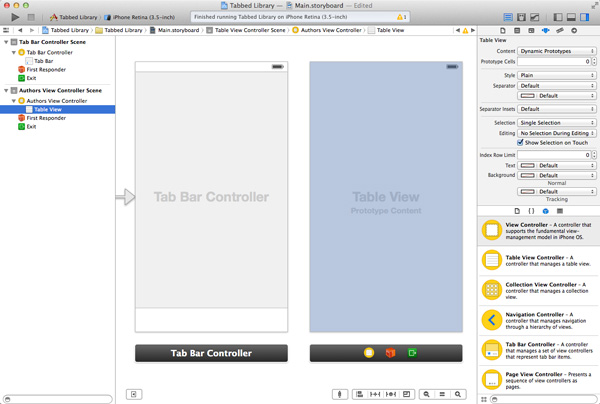Screen dimensions: 600x404
Task: Open the Separator color picker
Action: point(557,96)
